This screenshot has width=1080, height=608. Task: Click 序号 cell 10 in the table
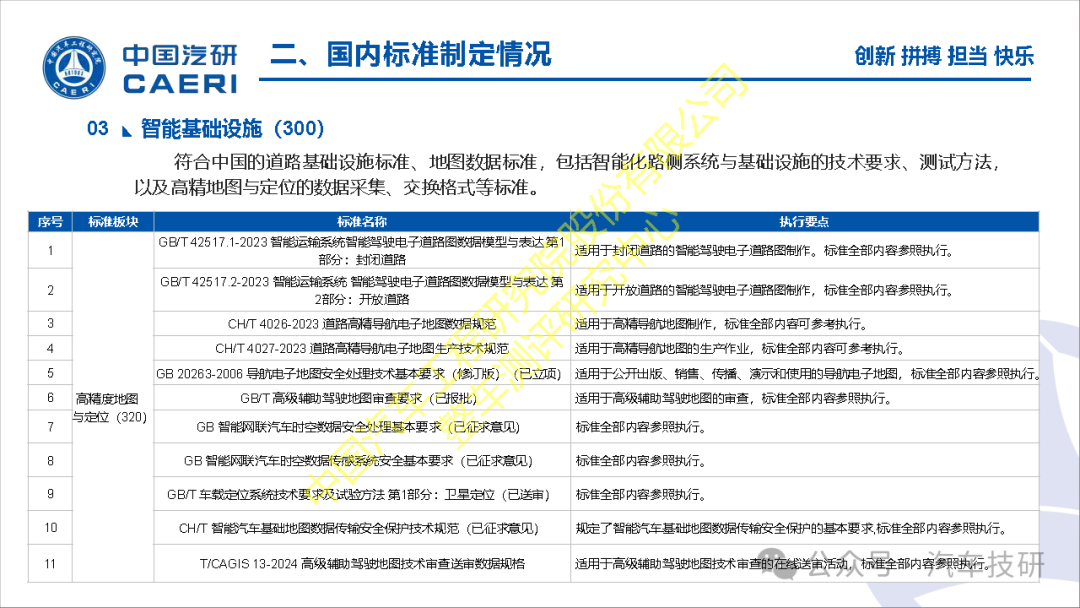50,528
